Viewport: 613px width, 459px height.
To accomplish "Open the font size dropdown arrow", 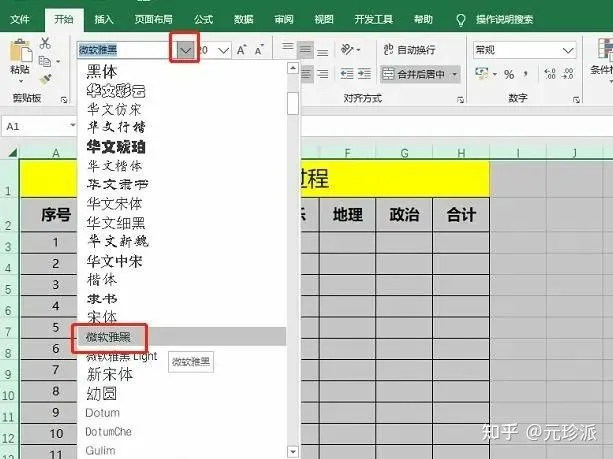I will pos(224,49).
